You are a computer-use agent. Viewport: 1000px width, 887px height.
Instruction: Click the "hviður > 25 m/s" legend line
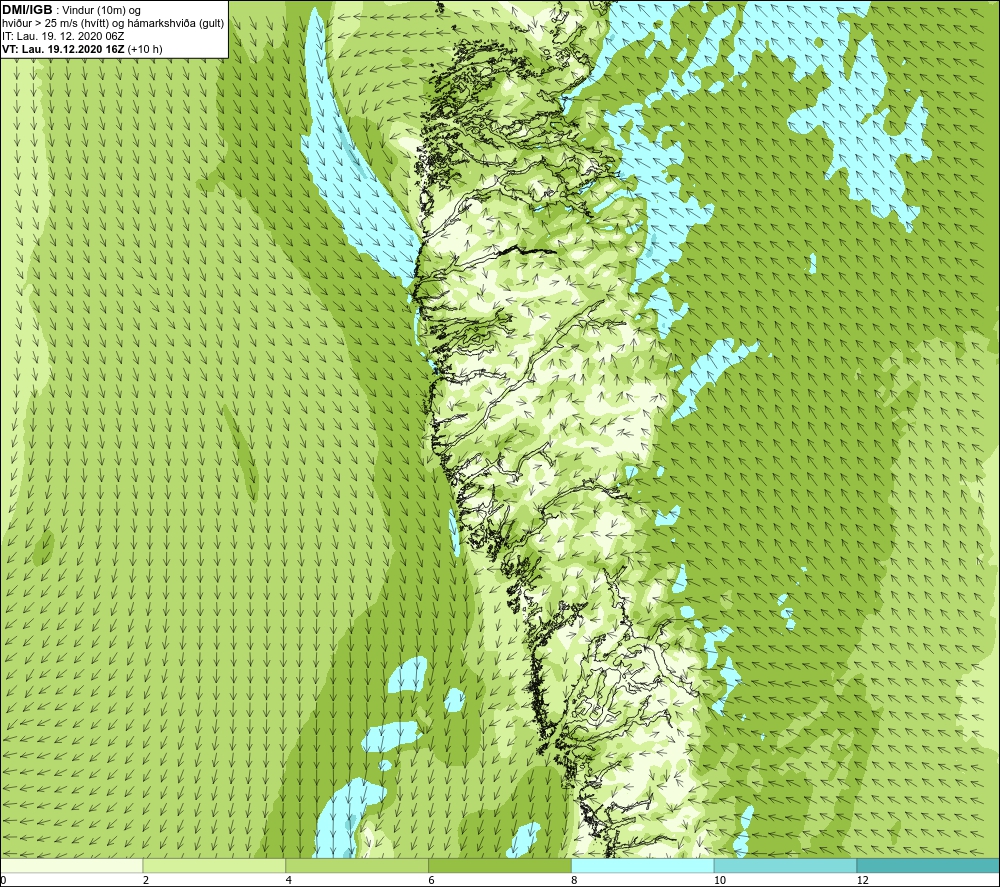point(113,23)
